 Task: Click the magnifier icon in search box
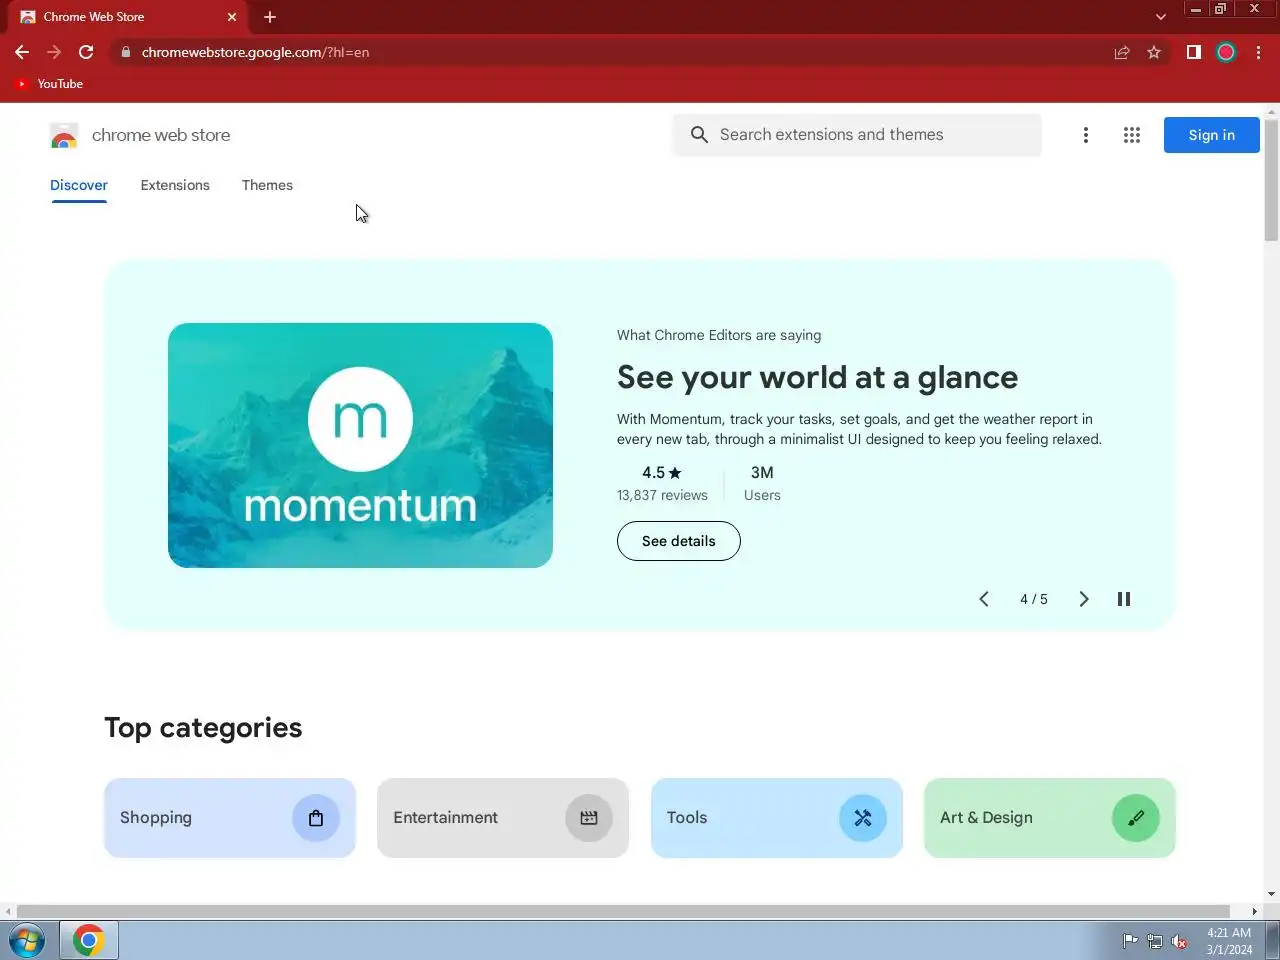tap(699, 135)
